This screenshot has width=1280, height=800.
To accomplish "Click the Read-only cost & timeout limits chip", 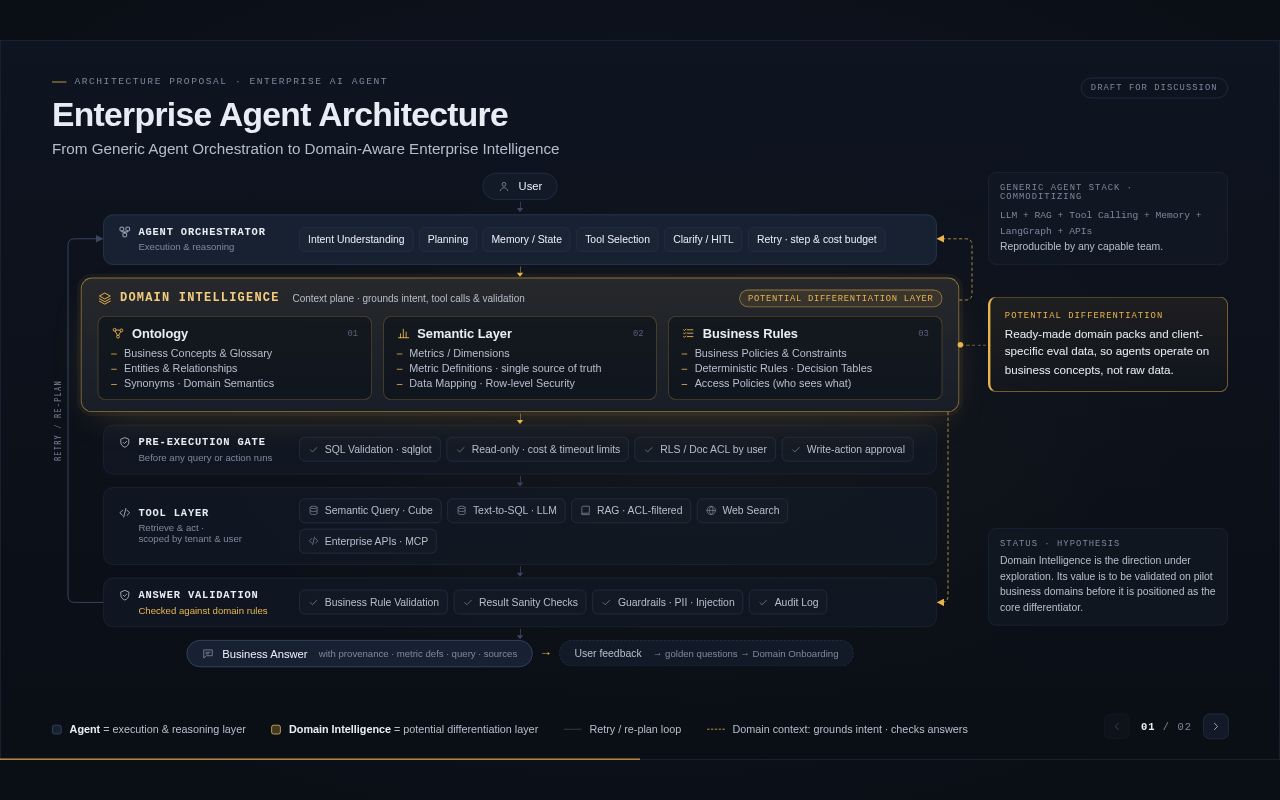I will click(x=537, y=450).
